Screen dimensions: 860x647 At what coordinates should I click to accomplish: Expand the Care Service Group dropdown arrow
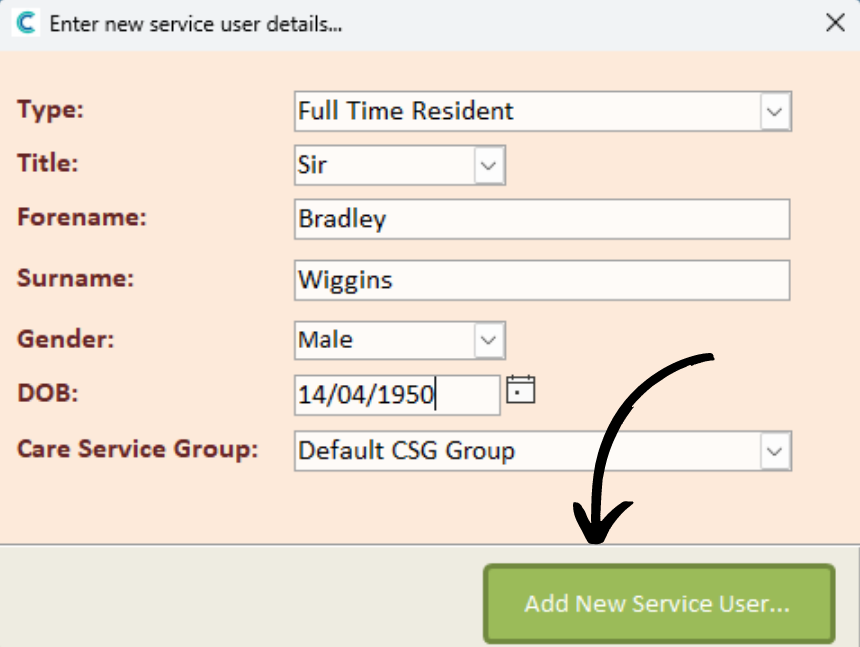(x=774, y=451)
